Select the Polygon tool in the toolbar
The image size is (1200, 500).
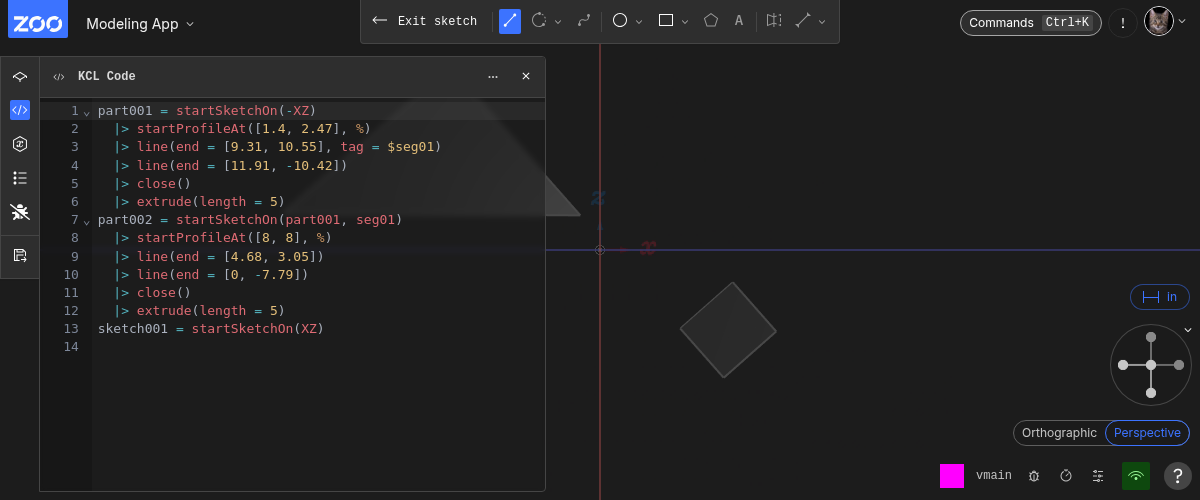click(x=711, y=21)
